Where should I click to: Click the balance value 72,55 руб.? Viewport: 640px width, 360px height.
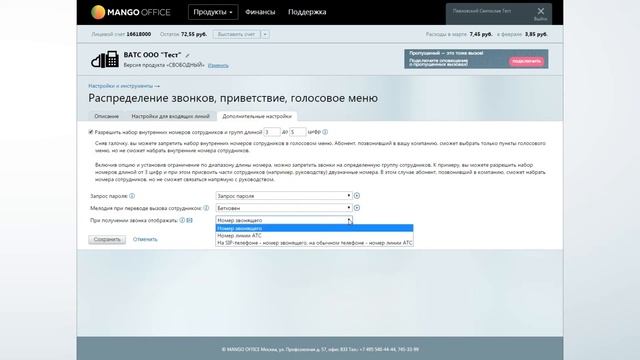pos(194,34)
